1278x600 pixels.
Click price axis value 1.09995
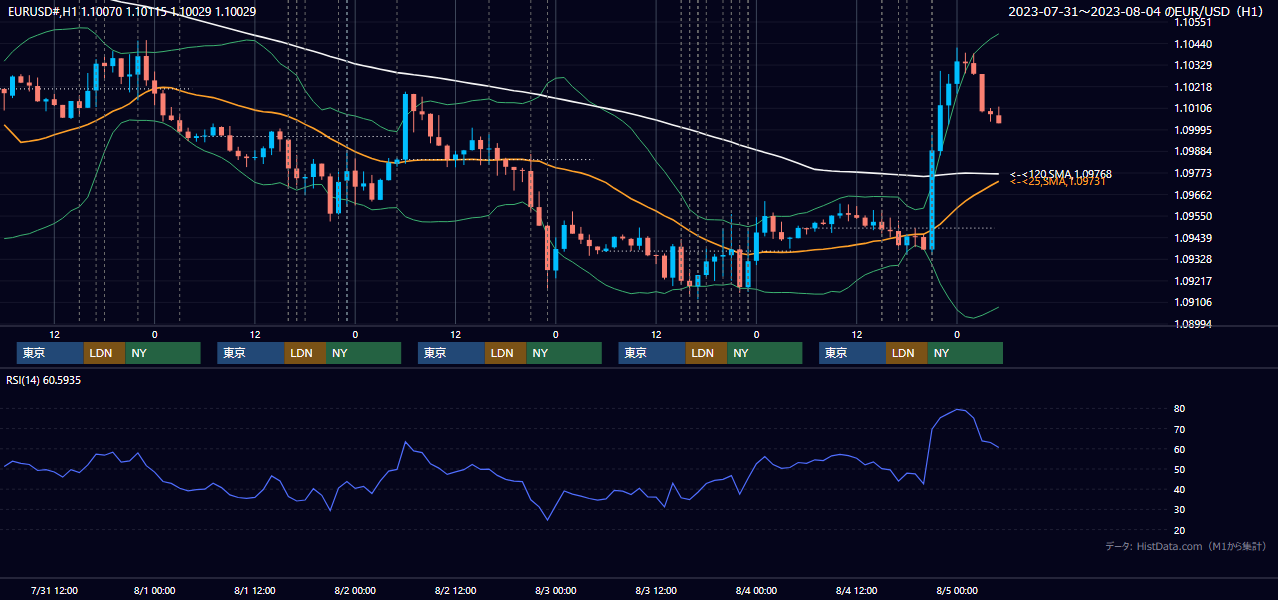pos(1193,130)
